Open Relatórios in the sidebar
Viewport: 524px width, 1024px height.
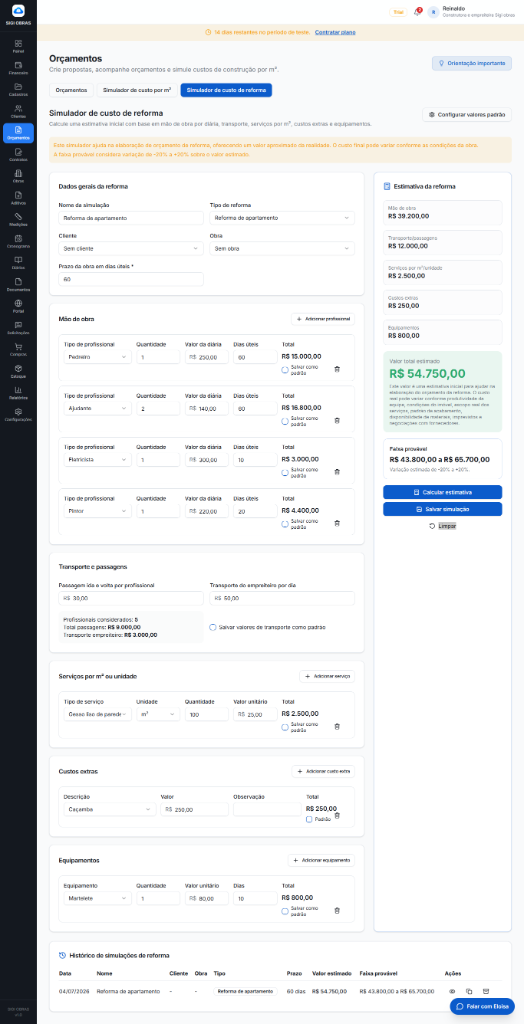coord(18,392)
